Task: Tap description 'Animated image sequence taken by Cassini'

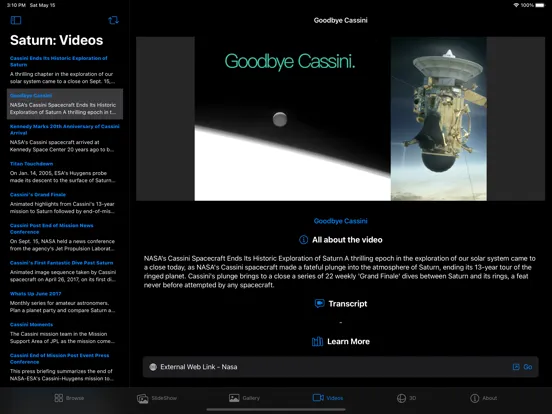Action: pyautogui.click(x=63, y=276)
